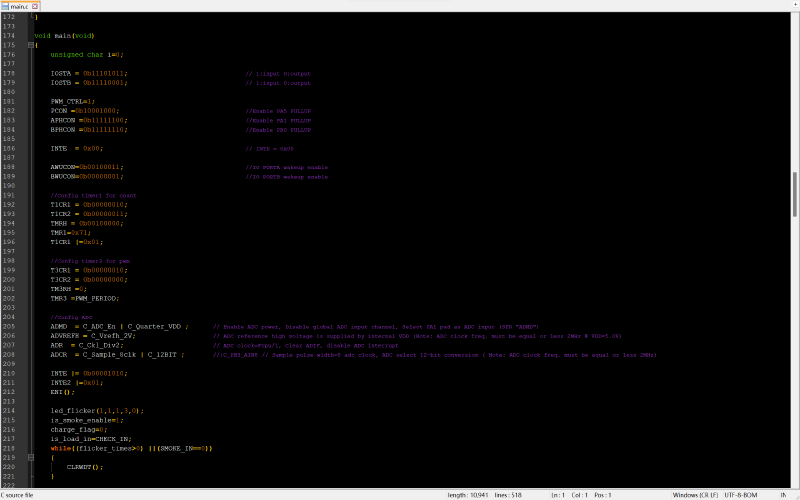Click the 'void main(void)' declaration
800x500 pixels.
coord(64,36)
